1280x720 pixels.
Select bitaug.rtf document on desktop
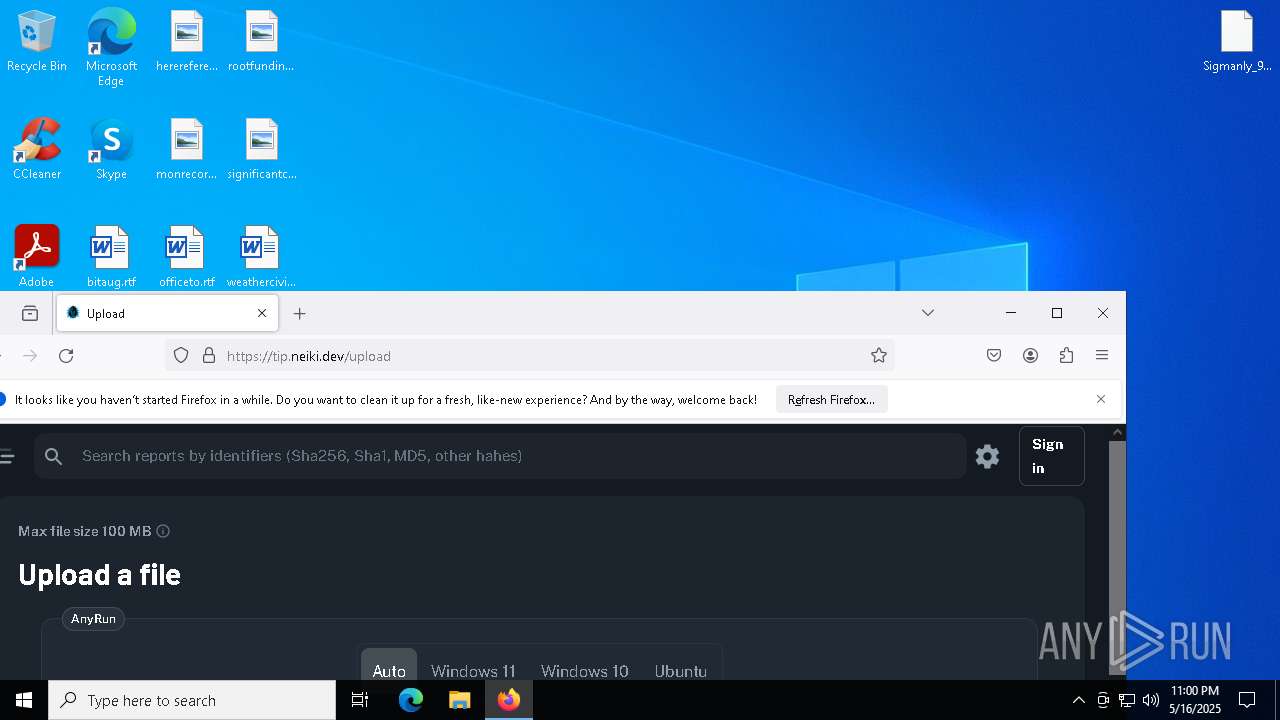pyautogui.click(x=111, y=257)
